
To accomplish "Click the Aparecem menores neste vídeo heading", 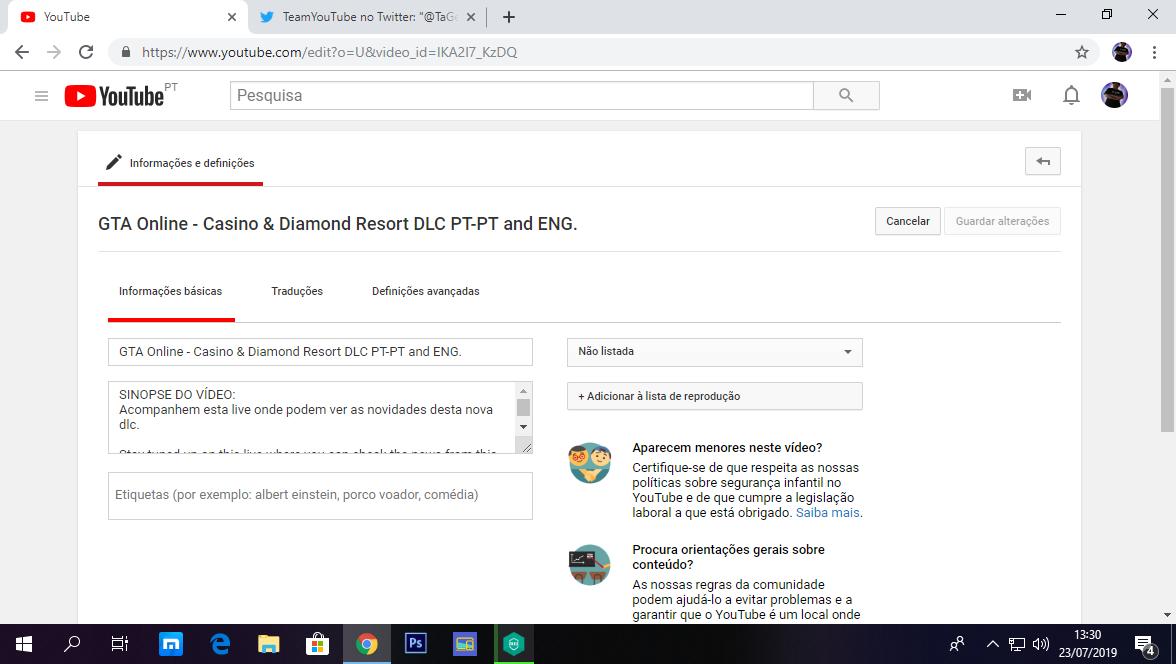I will [x=727, y=448].
